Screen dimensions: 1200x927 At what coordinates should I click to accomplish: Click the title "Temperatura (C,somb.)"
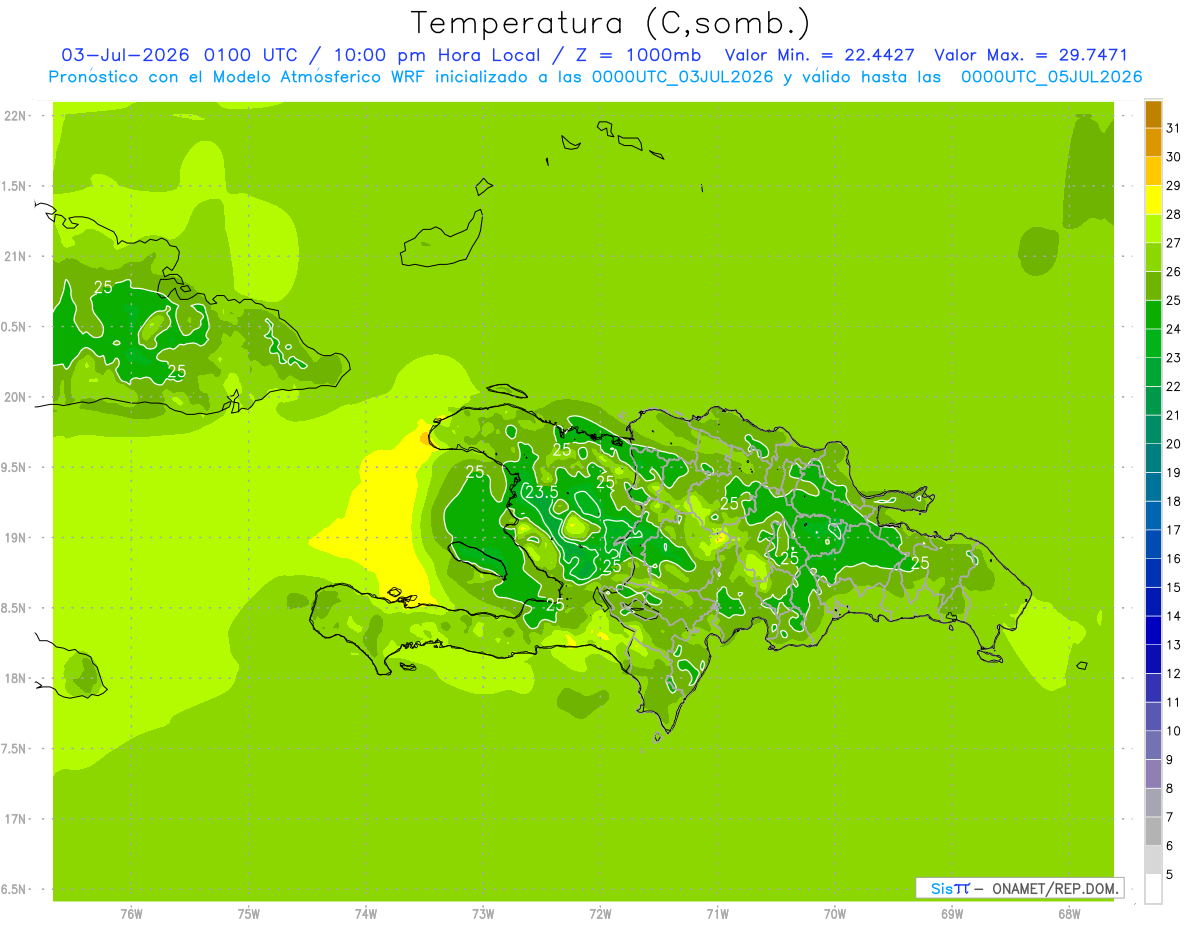(x=611, y=22)
